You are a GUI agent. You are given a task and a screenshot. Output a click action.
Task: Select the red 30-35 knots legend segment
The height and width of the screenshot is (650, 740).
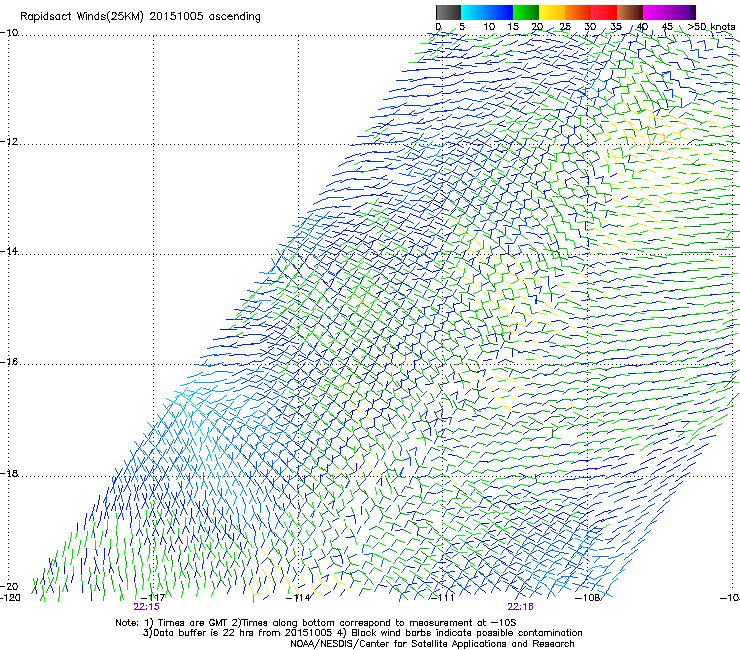[x=604, y=12]
